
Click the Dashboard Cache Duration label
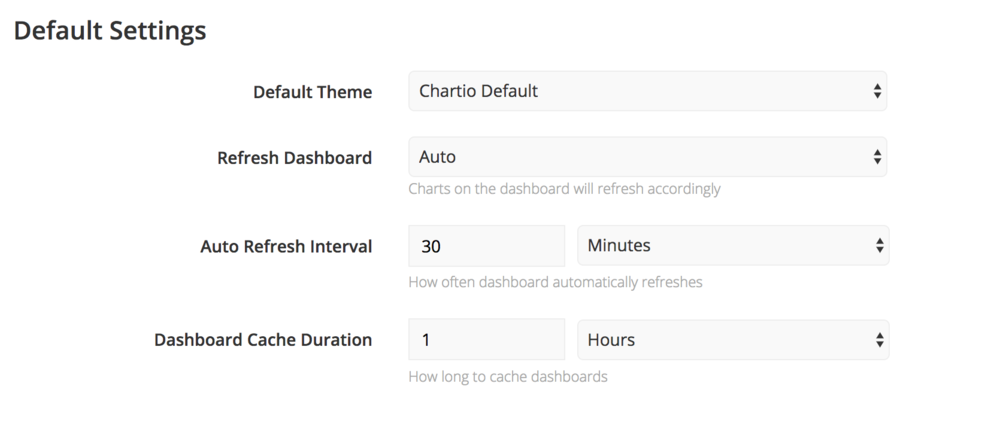tap(263, 339)
